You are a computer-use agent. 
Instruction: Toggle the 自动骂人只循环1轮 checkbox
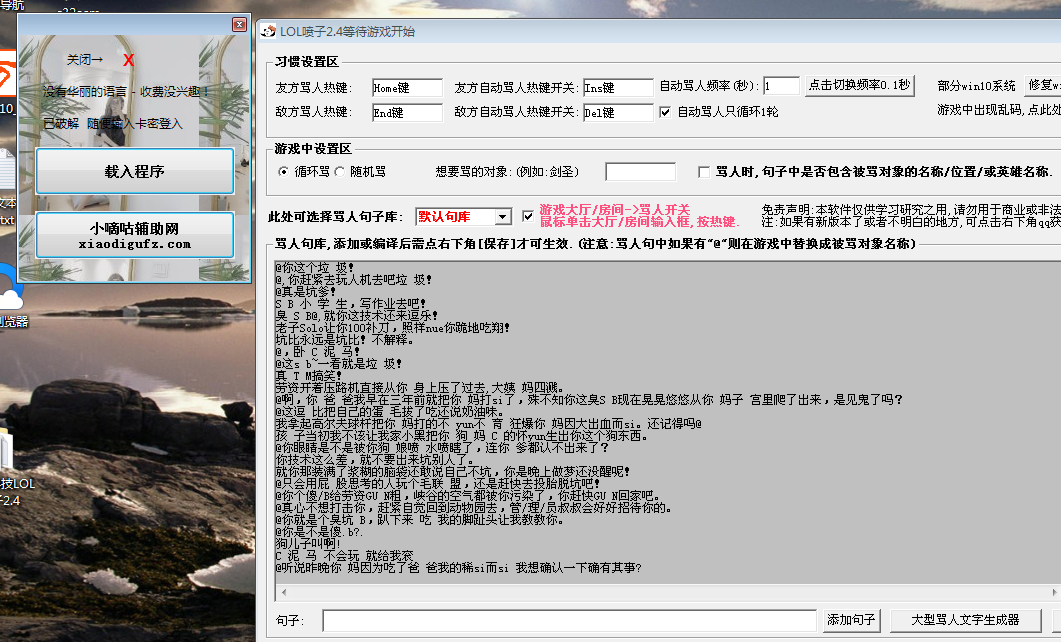point(665,112)
